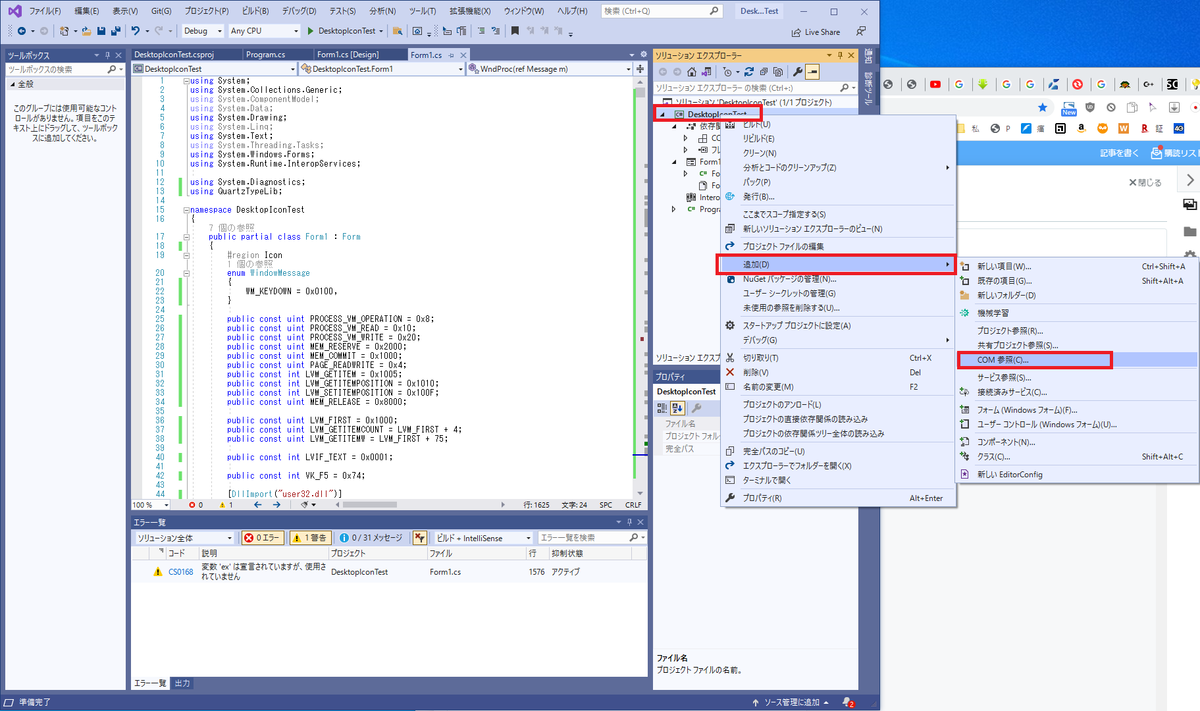Open the ファイル(F) menu

pyautogui.click(x=46, y=10)
